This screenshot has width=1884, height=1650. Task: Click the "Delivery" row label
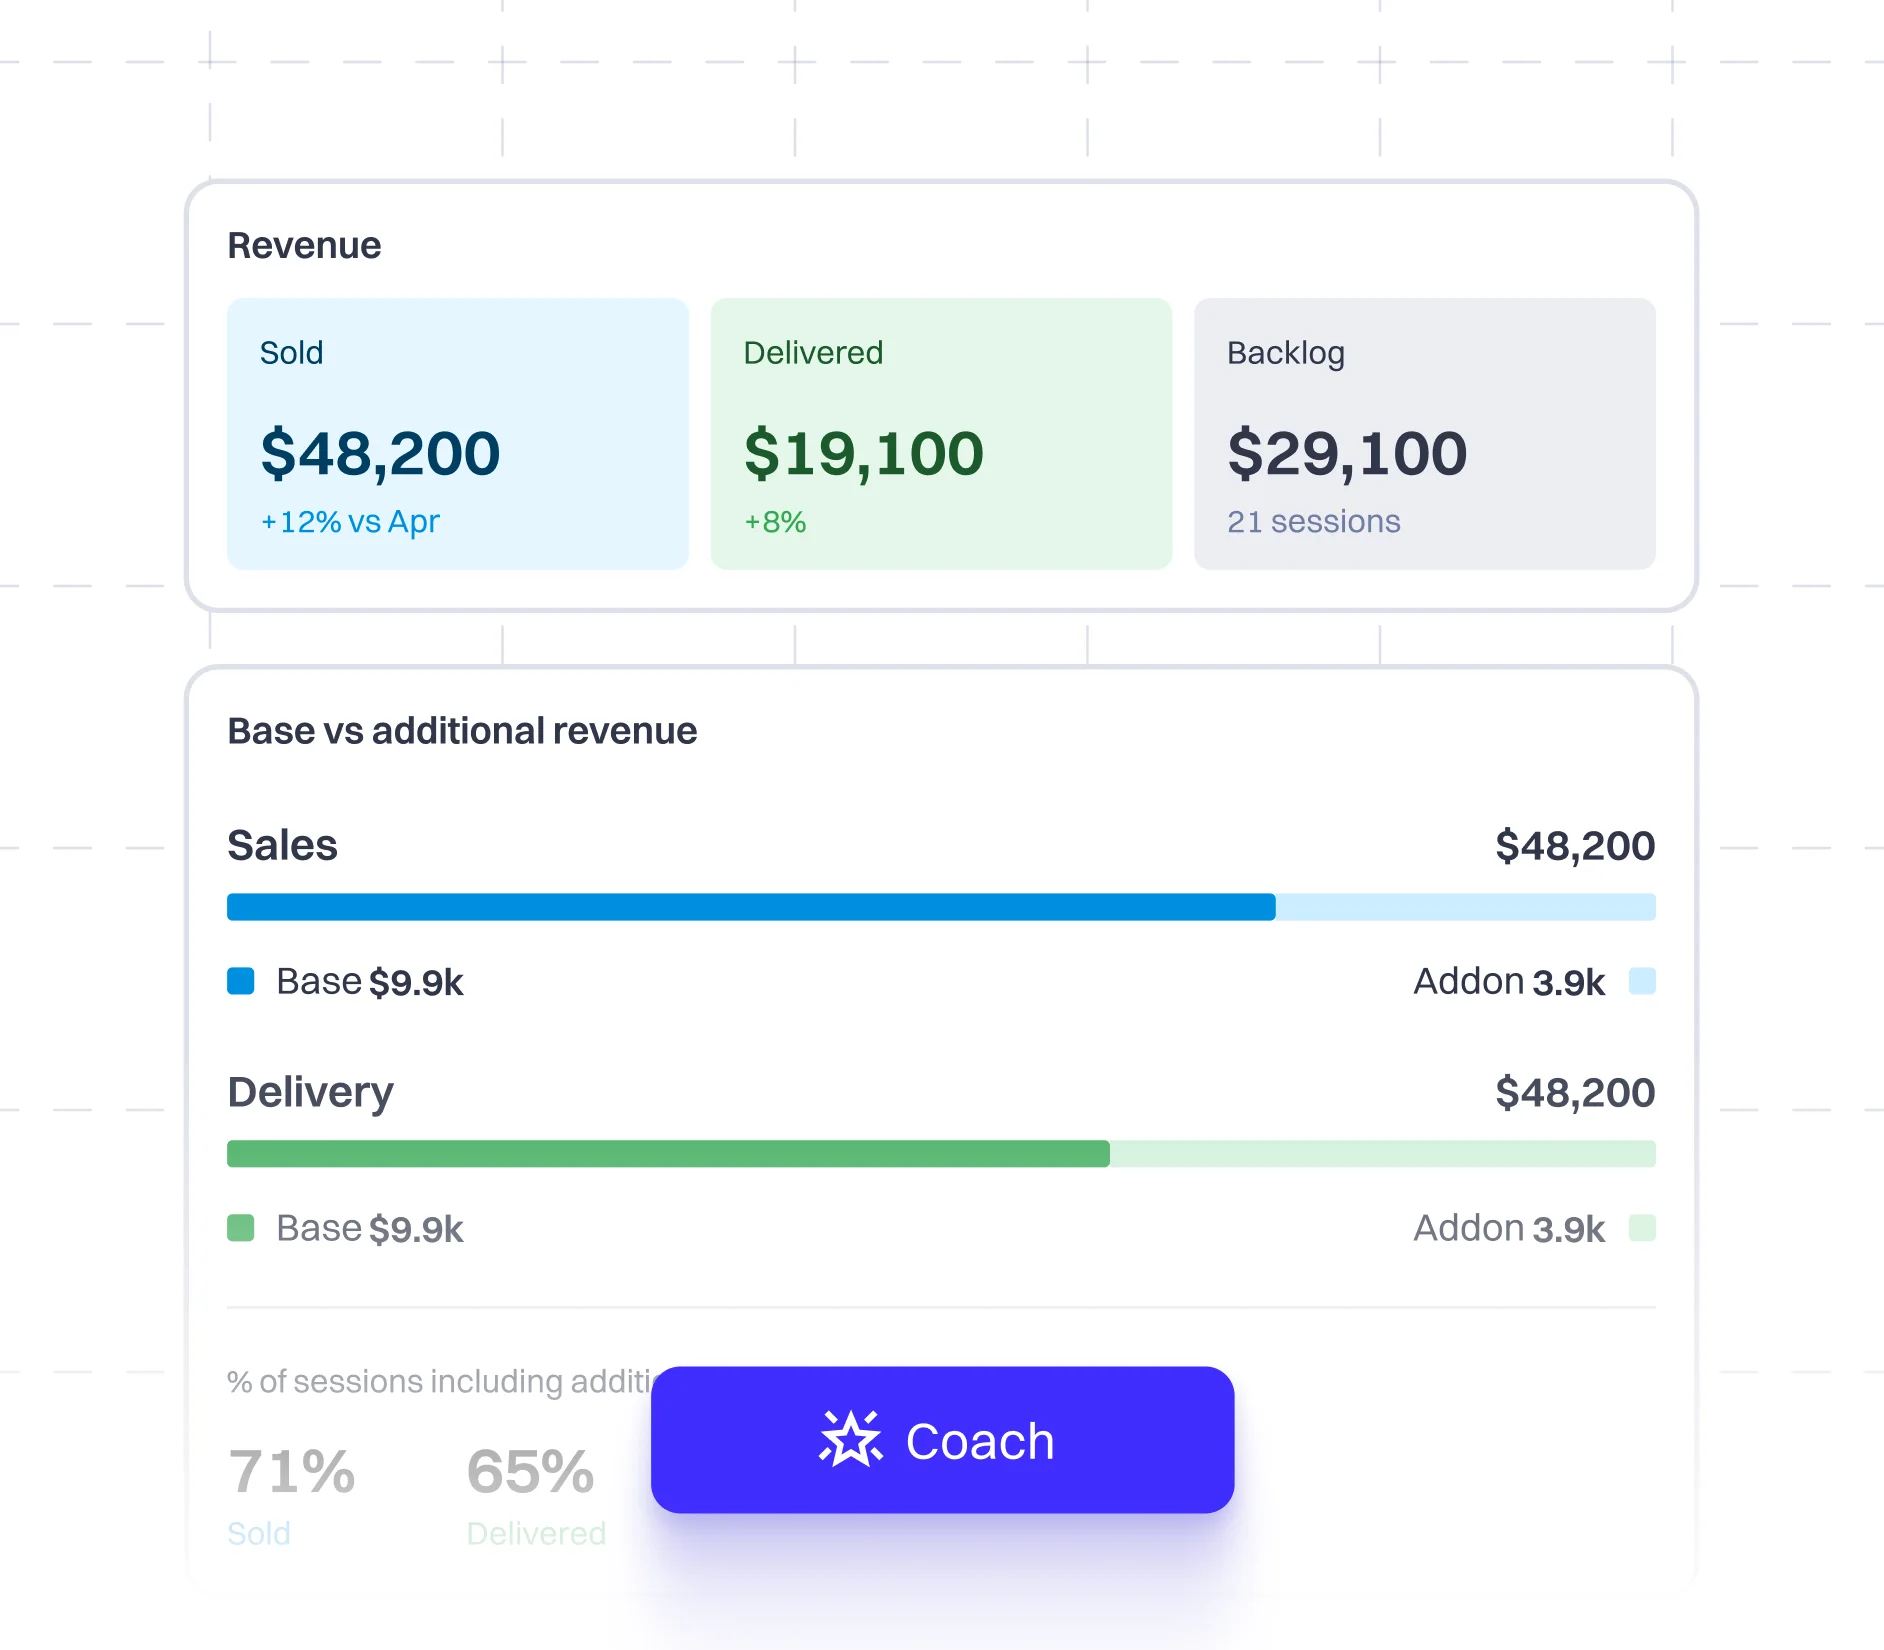tap(310, 1093)
